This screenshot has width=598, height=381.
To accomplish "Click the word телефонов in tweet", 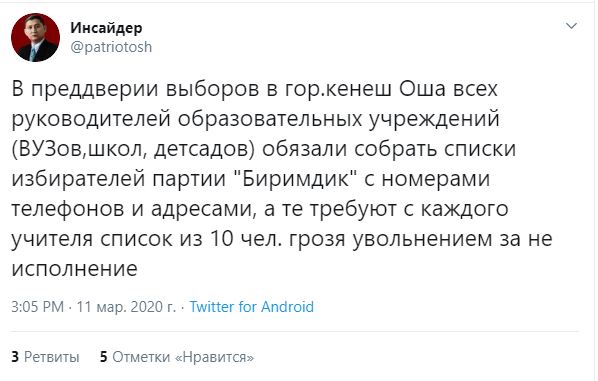I will point(68,209).
